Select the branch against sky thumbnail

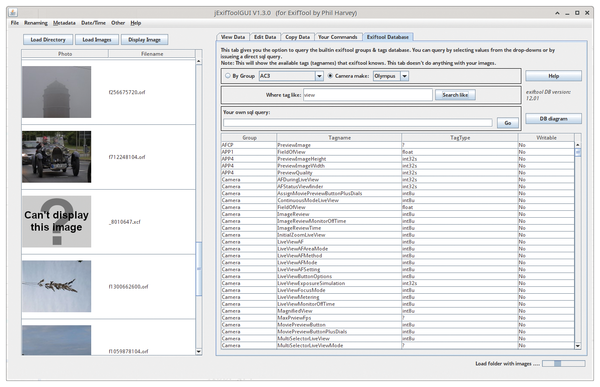click(x=57, y=286)
